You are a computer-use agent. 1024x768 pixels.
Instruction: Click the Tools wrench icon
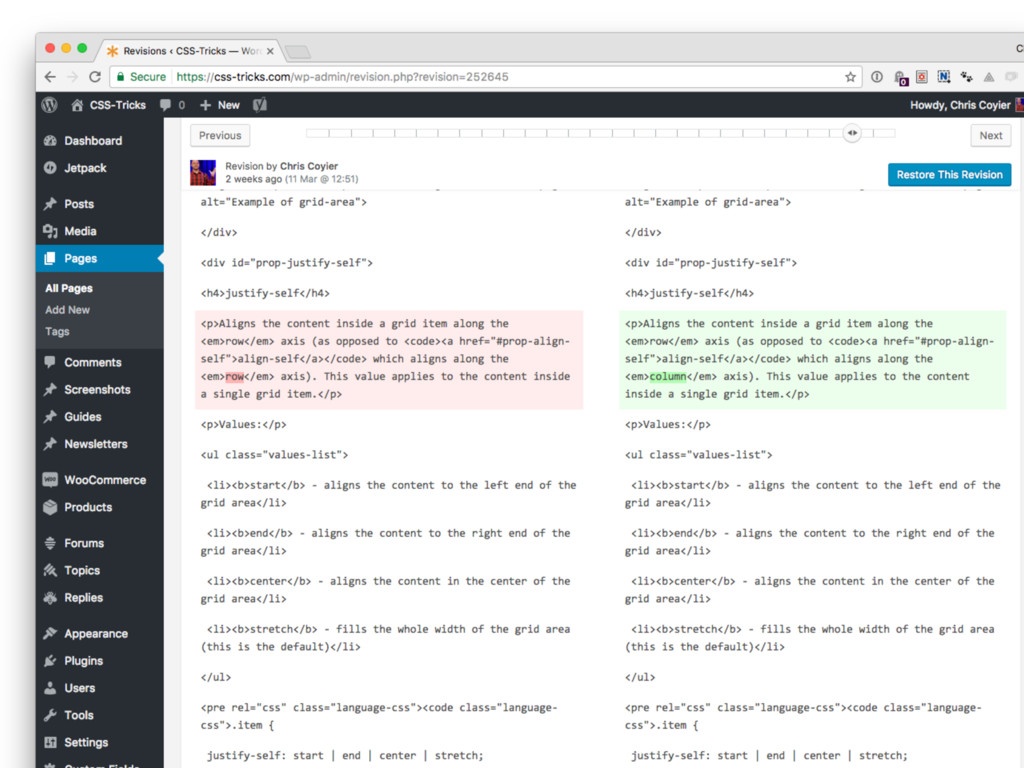pyautogui.click(x=50, y=715)
